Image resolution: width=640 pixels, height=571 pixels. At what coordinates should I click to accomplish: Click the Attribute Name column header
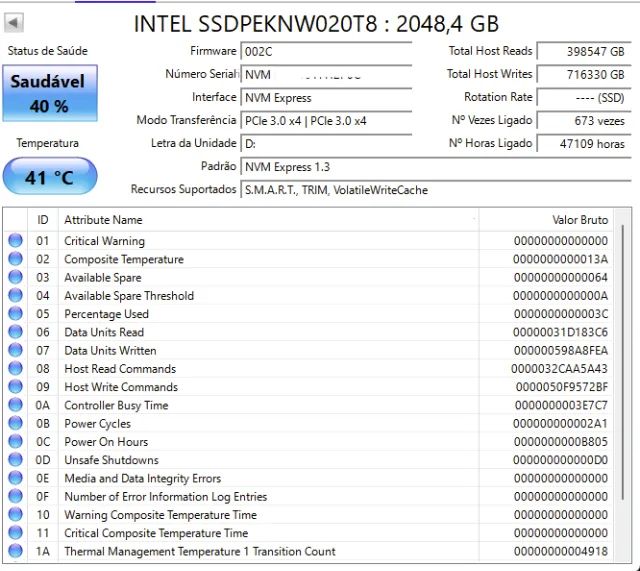(x=269, y=220)
